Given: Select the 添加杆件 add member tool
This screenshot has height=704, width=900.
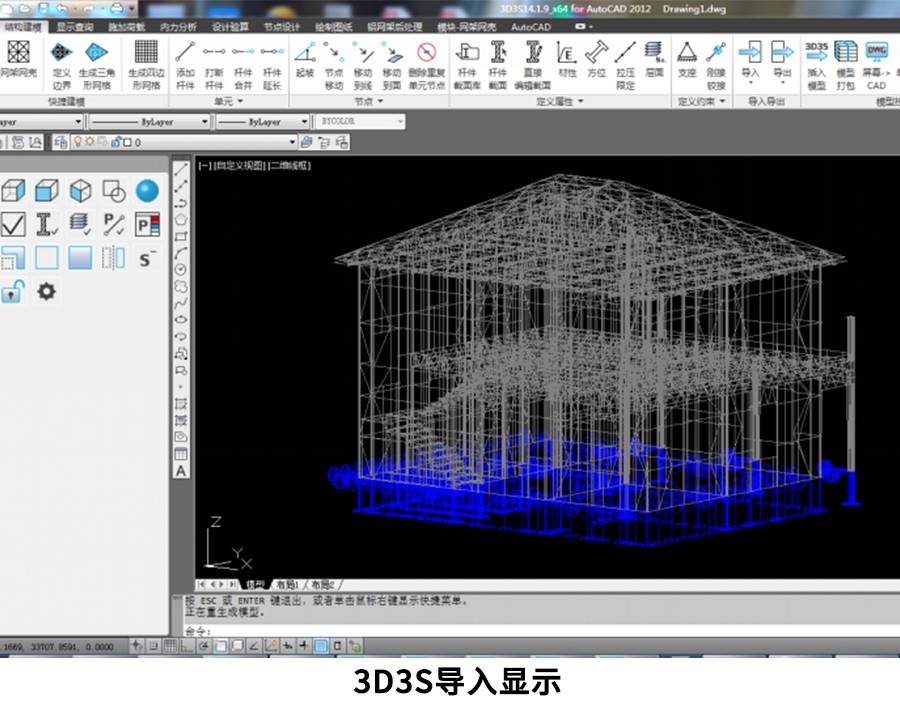Looking at the screenshot, I should tap(185, 65).
